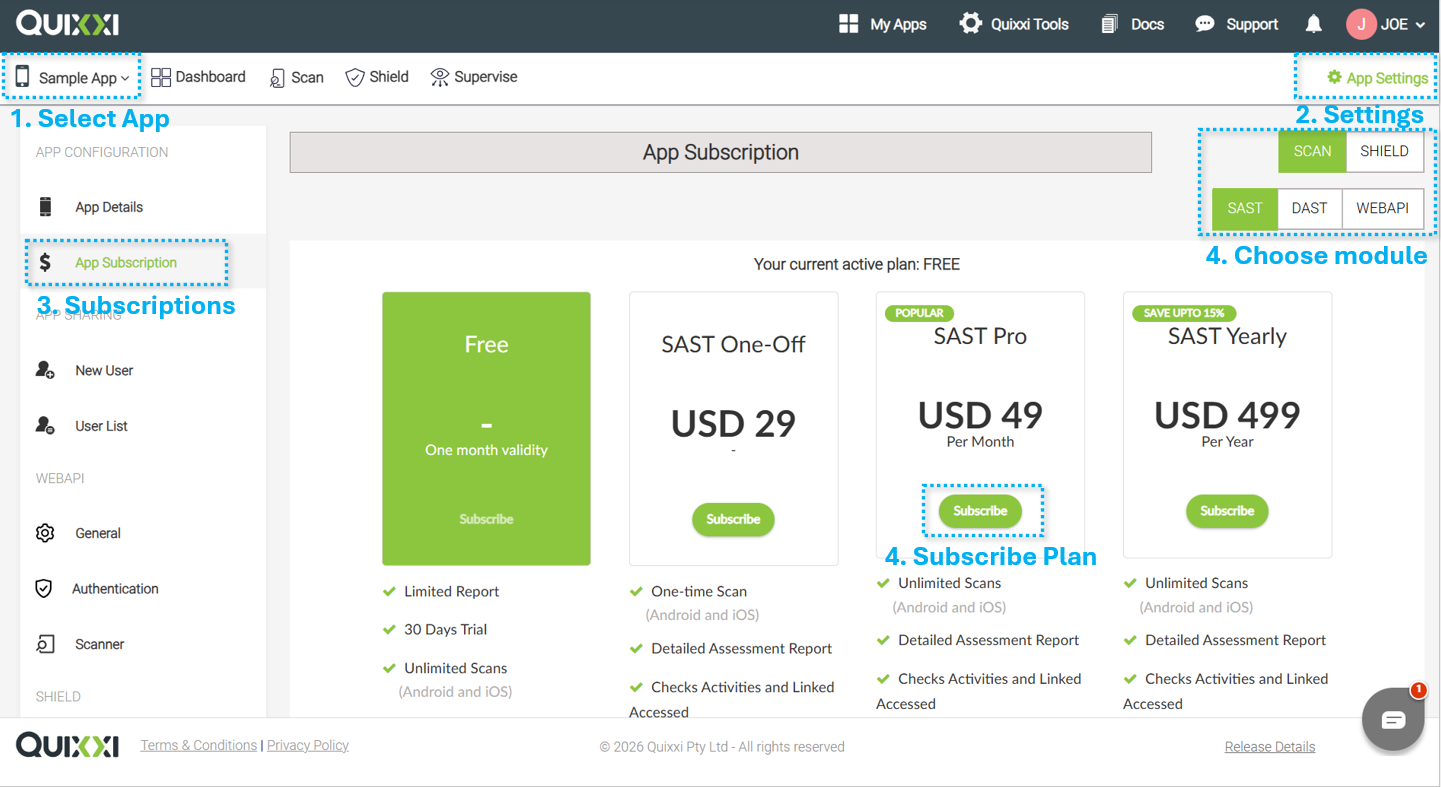Click the Scanner icon in sidebar

tap(45, 644)
